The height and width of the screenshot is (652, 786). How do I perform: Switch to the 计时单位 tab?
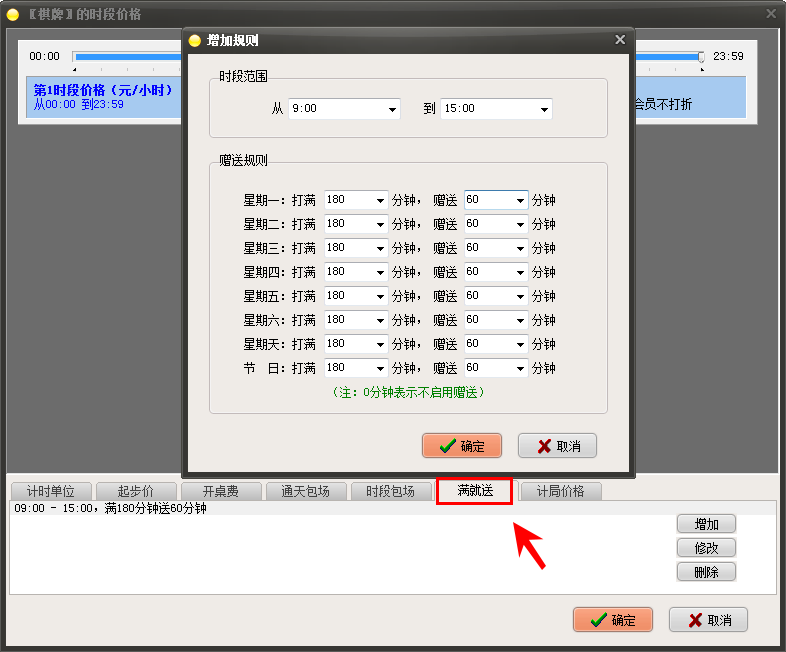(x=51, y=491)
